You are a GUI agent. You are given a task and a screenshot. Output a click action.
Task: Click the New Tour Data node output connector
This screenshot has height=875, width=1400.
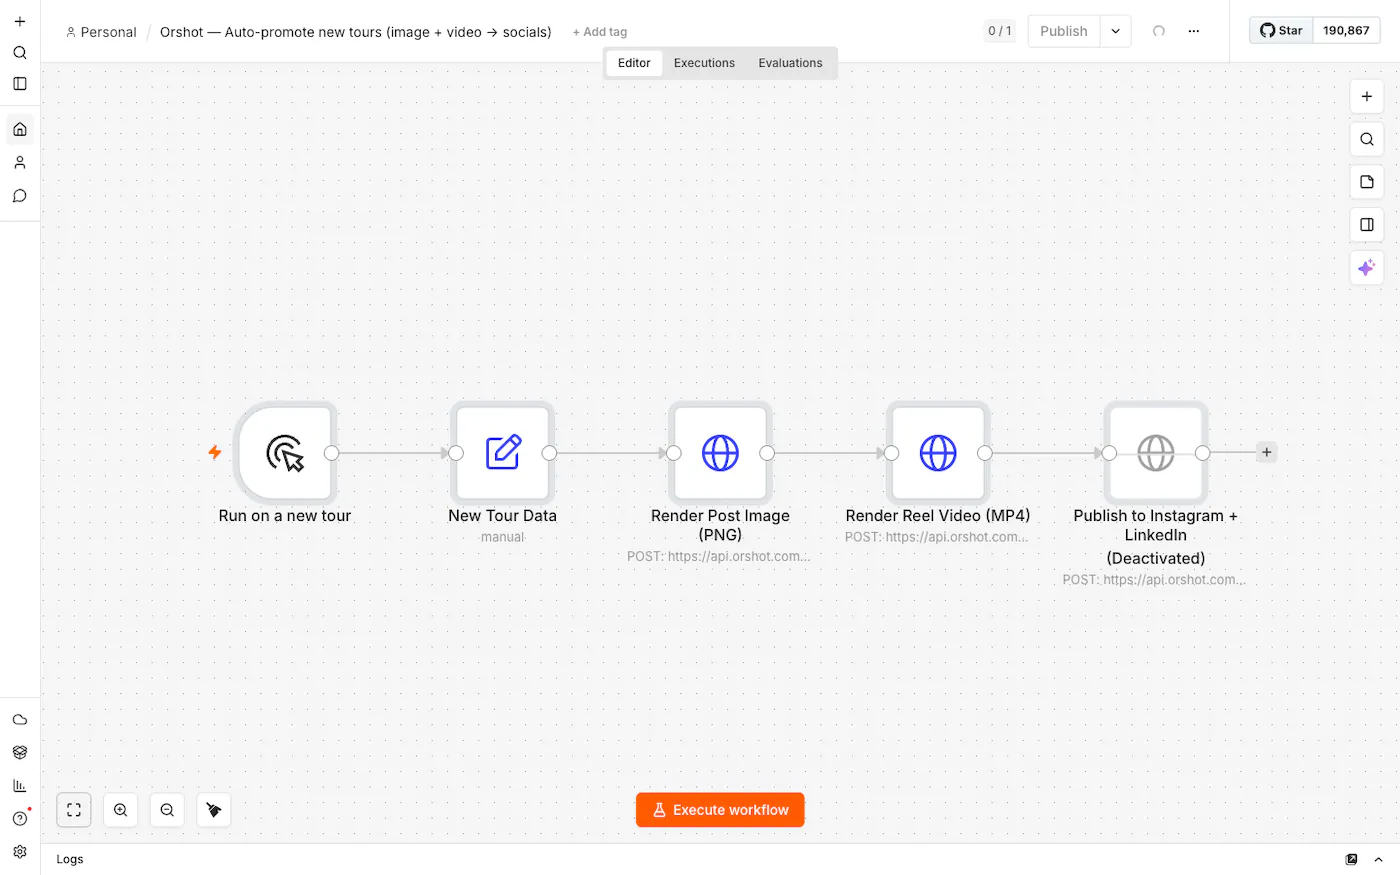click(549, 453)
